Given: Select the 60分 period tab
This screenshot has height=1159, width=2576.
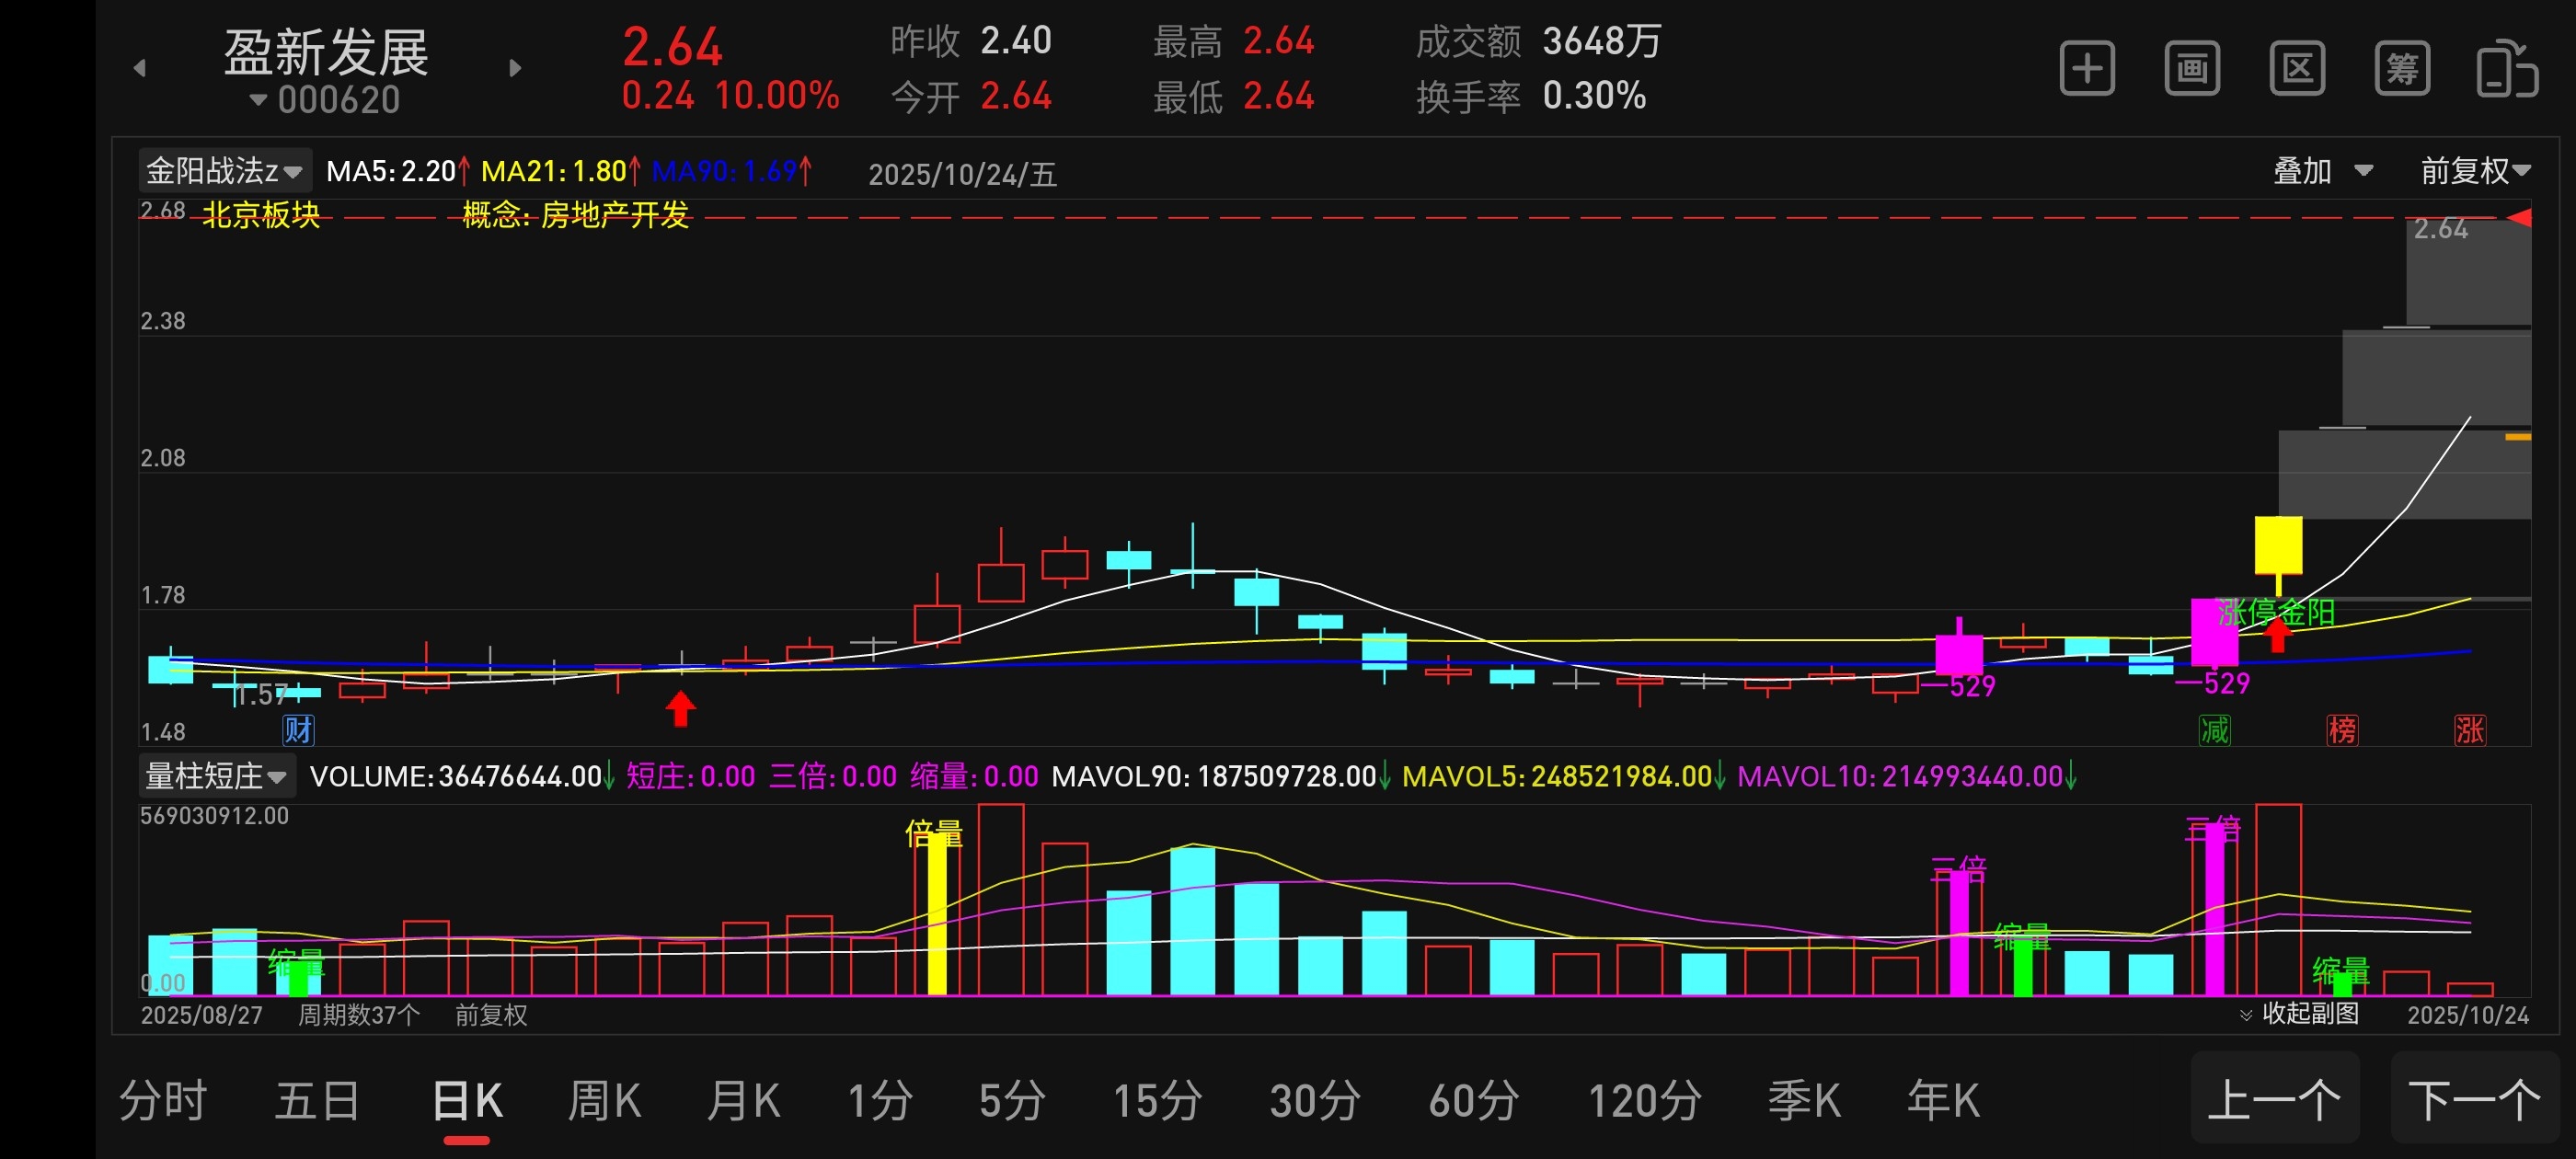Looking at the screenshot, I should 1474,1101.
